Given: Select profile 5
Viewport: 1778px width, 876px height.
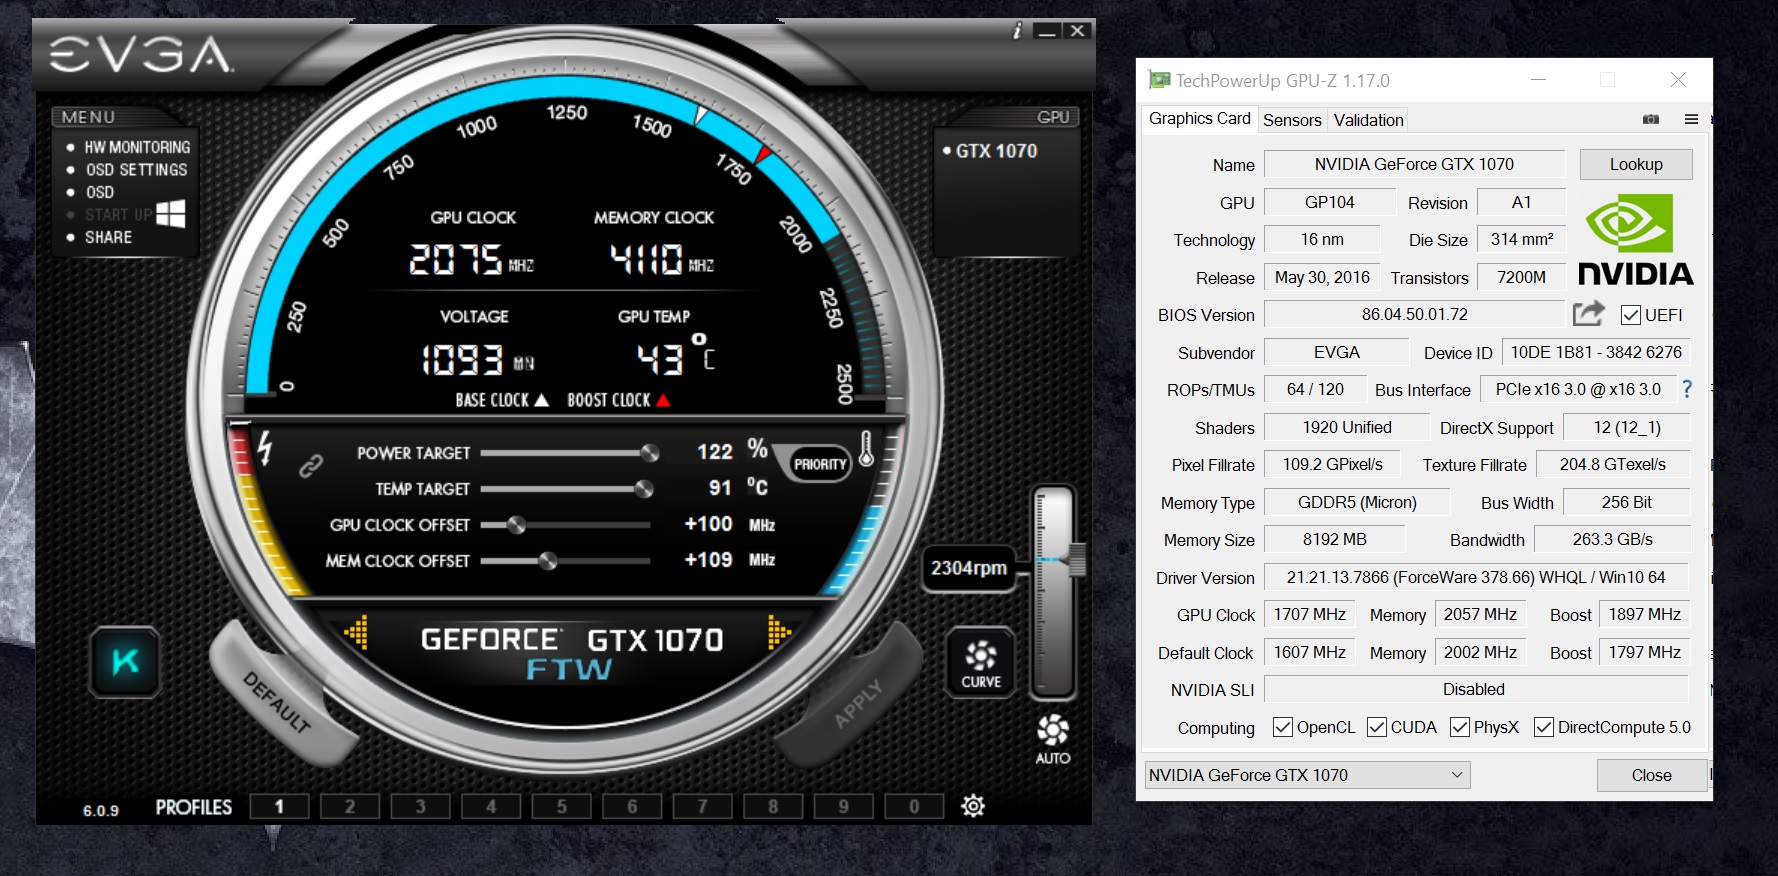Looking at the screenshot, I should tap(561, 806).
